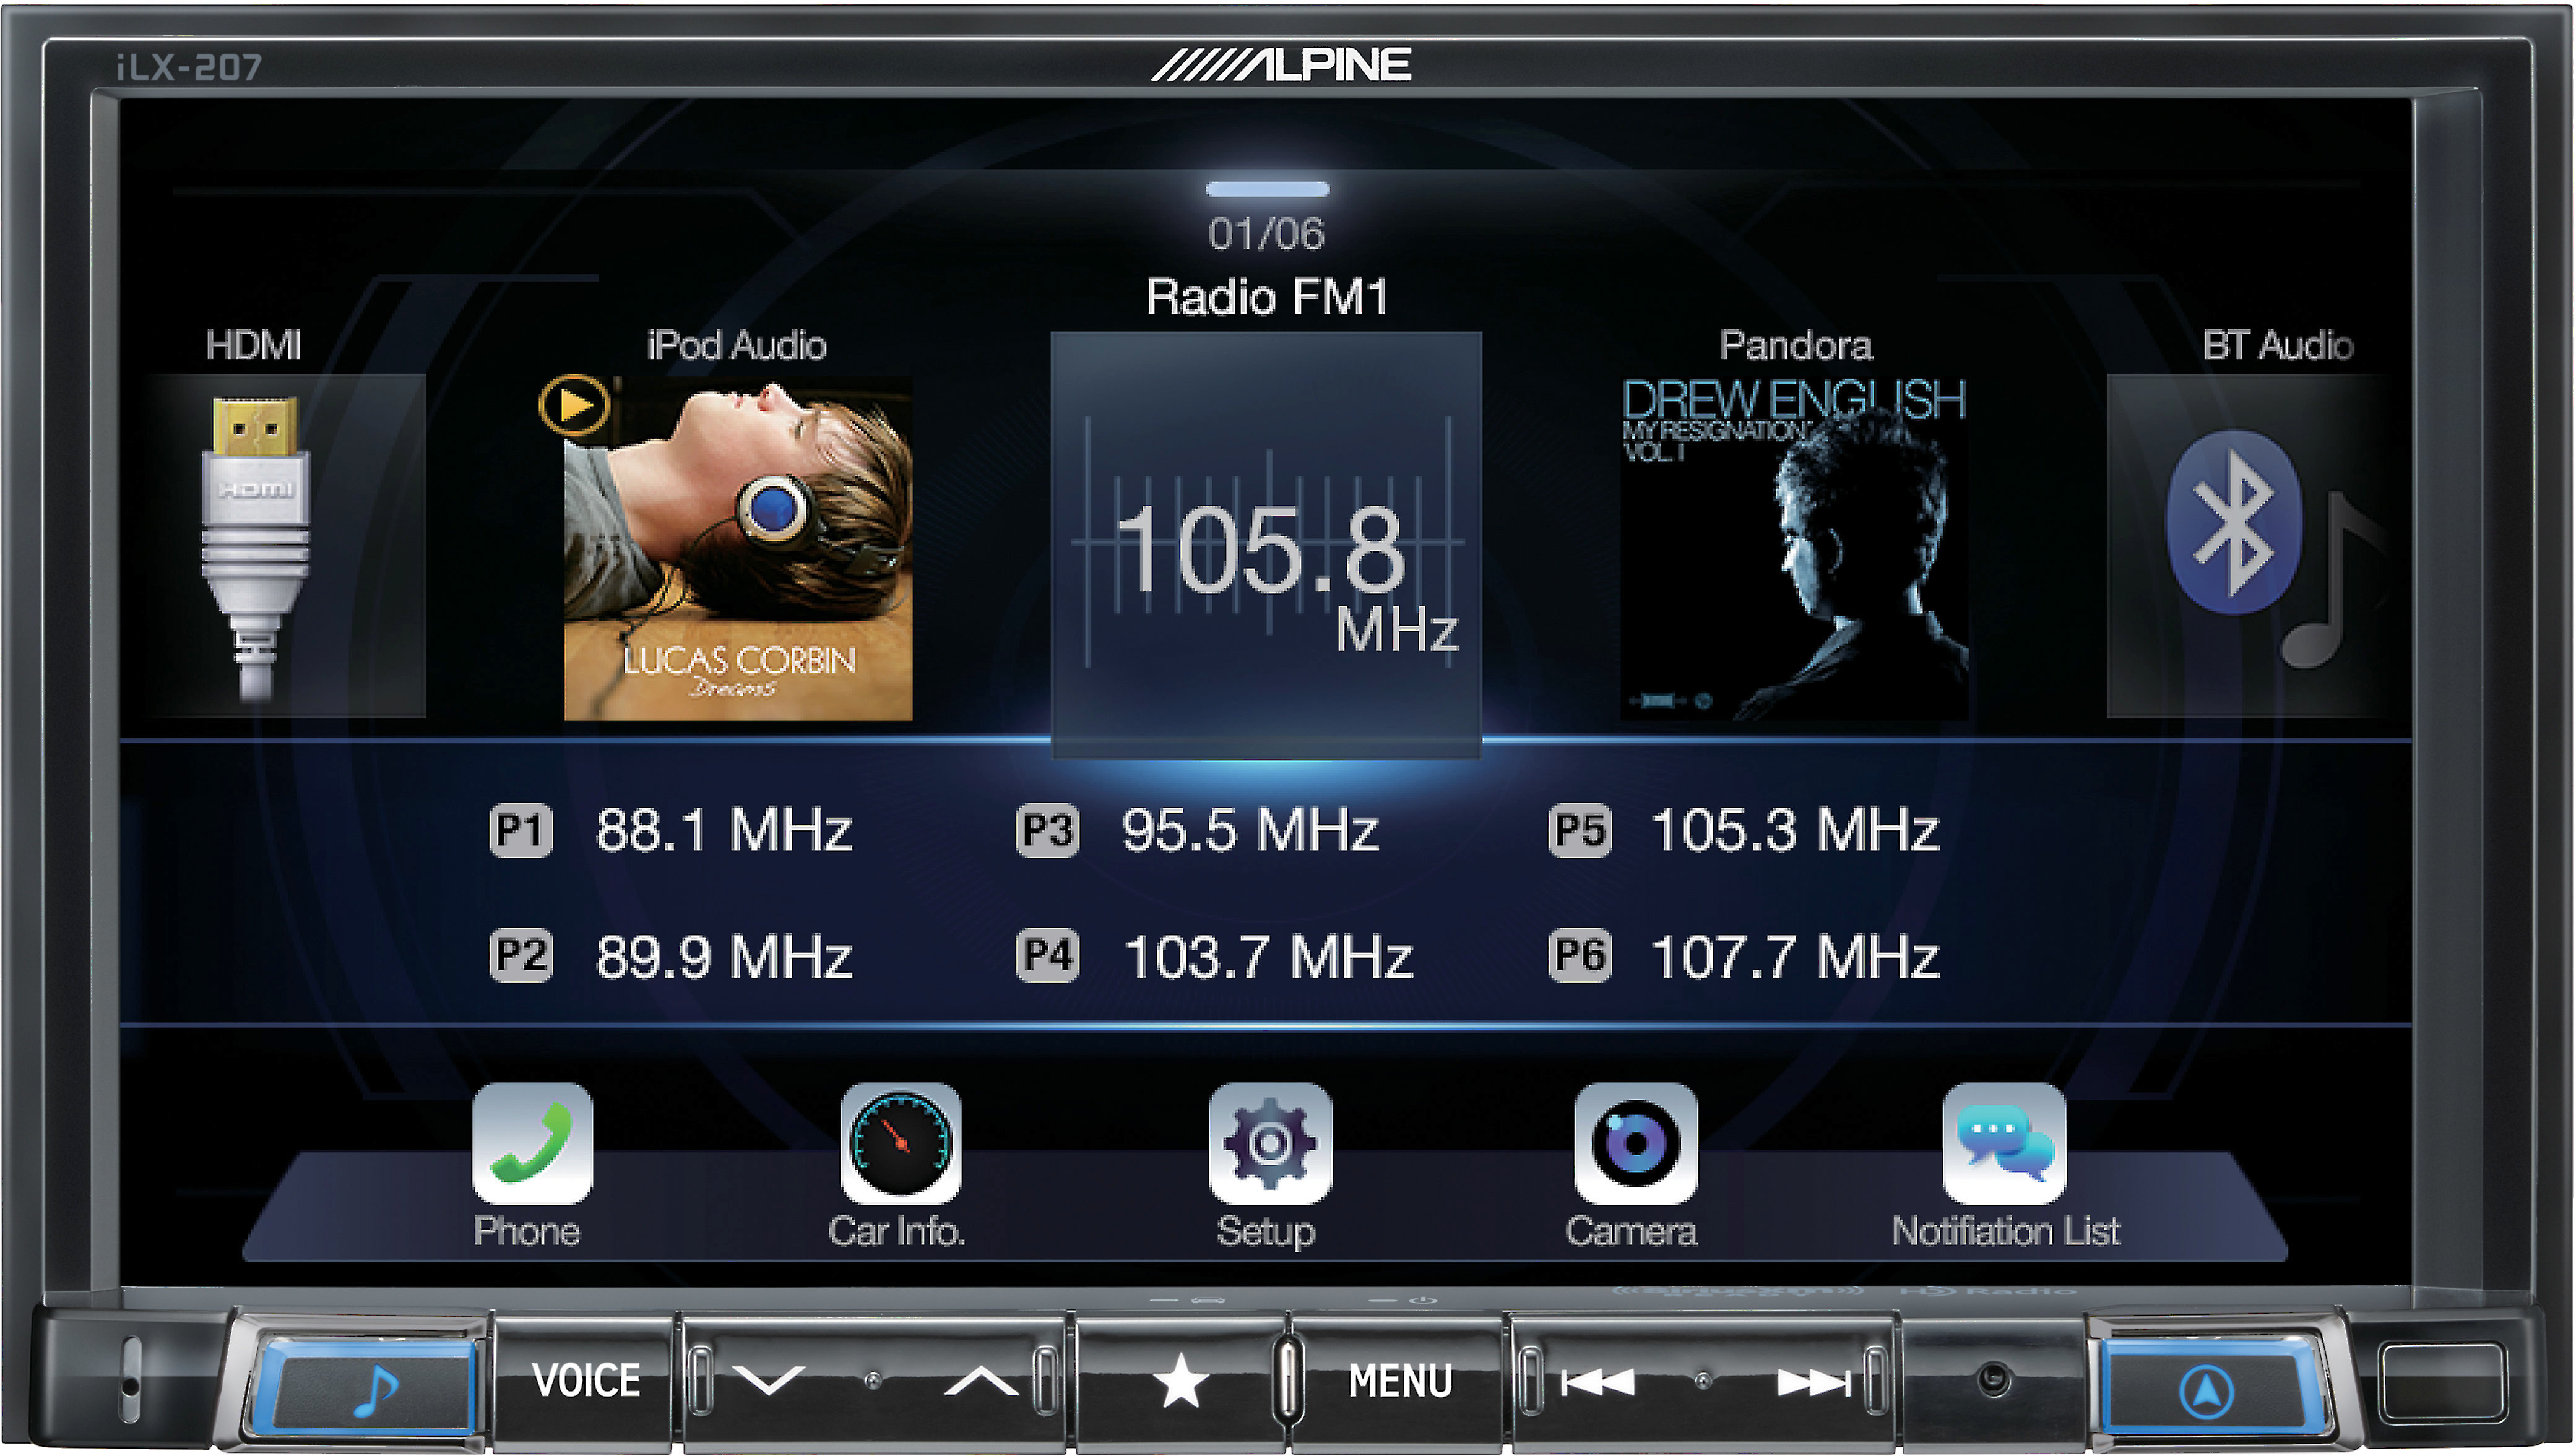The width and height of the screenshot is (2576, 1456).
Task: Open the Notification List icon
Action: point(2004,1143)
